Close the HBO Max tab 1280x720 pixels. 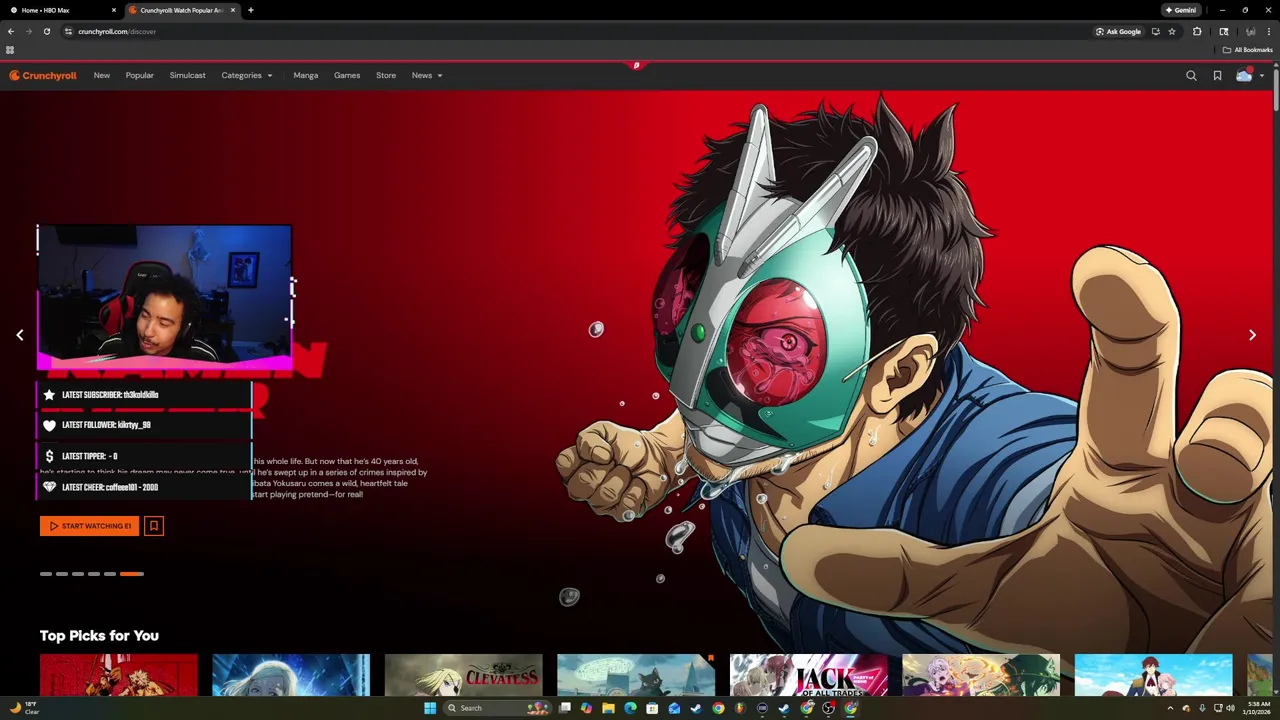(114, 10)
